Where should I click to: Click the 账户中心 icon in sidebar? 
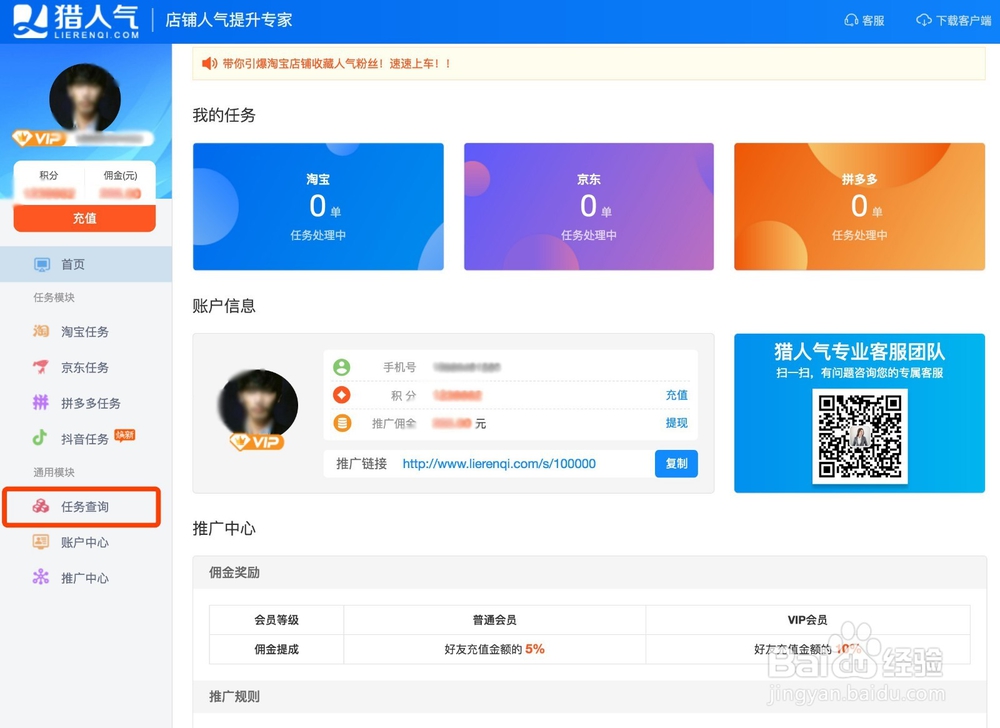tap(41, 542)
